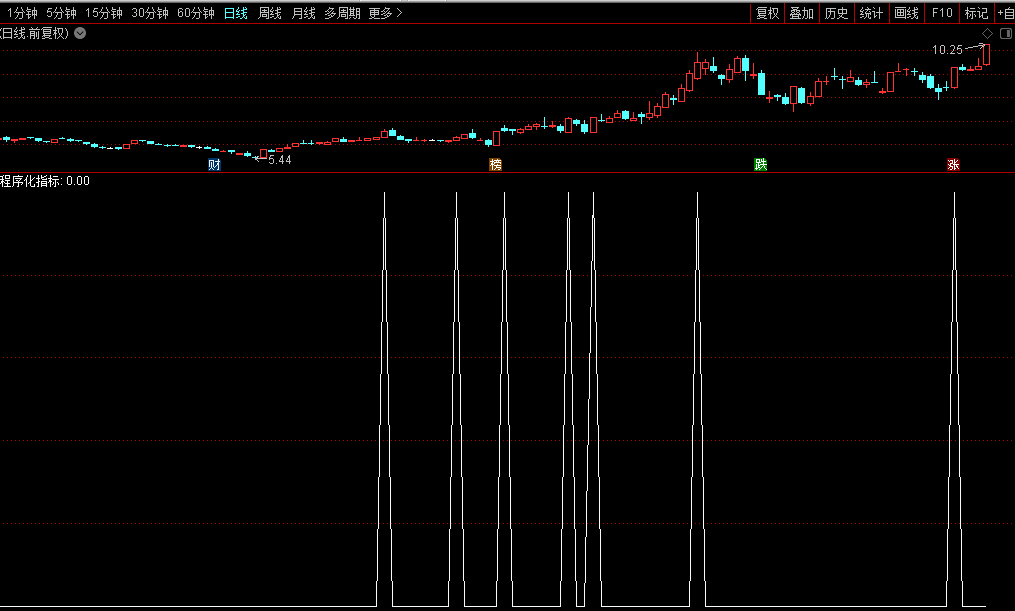Click the F10 company info button
Screen dimensions: 1015x611
[x=941, y=13]
